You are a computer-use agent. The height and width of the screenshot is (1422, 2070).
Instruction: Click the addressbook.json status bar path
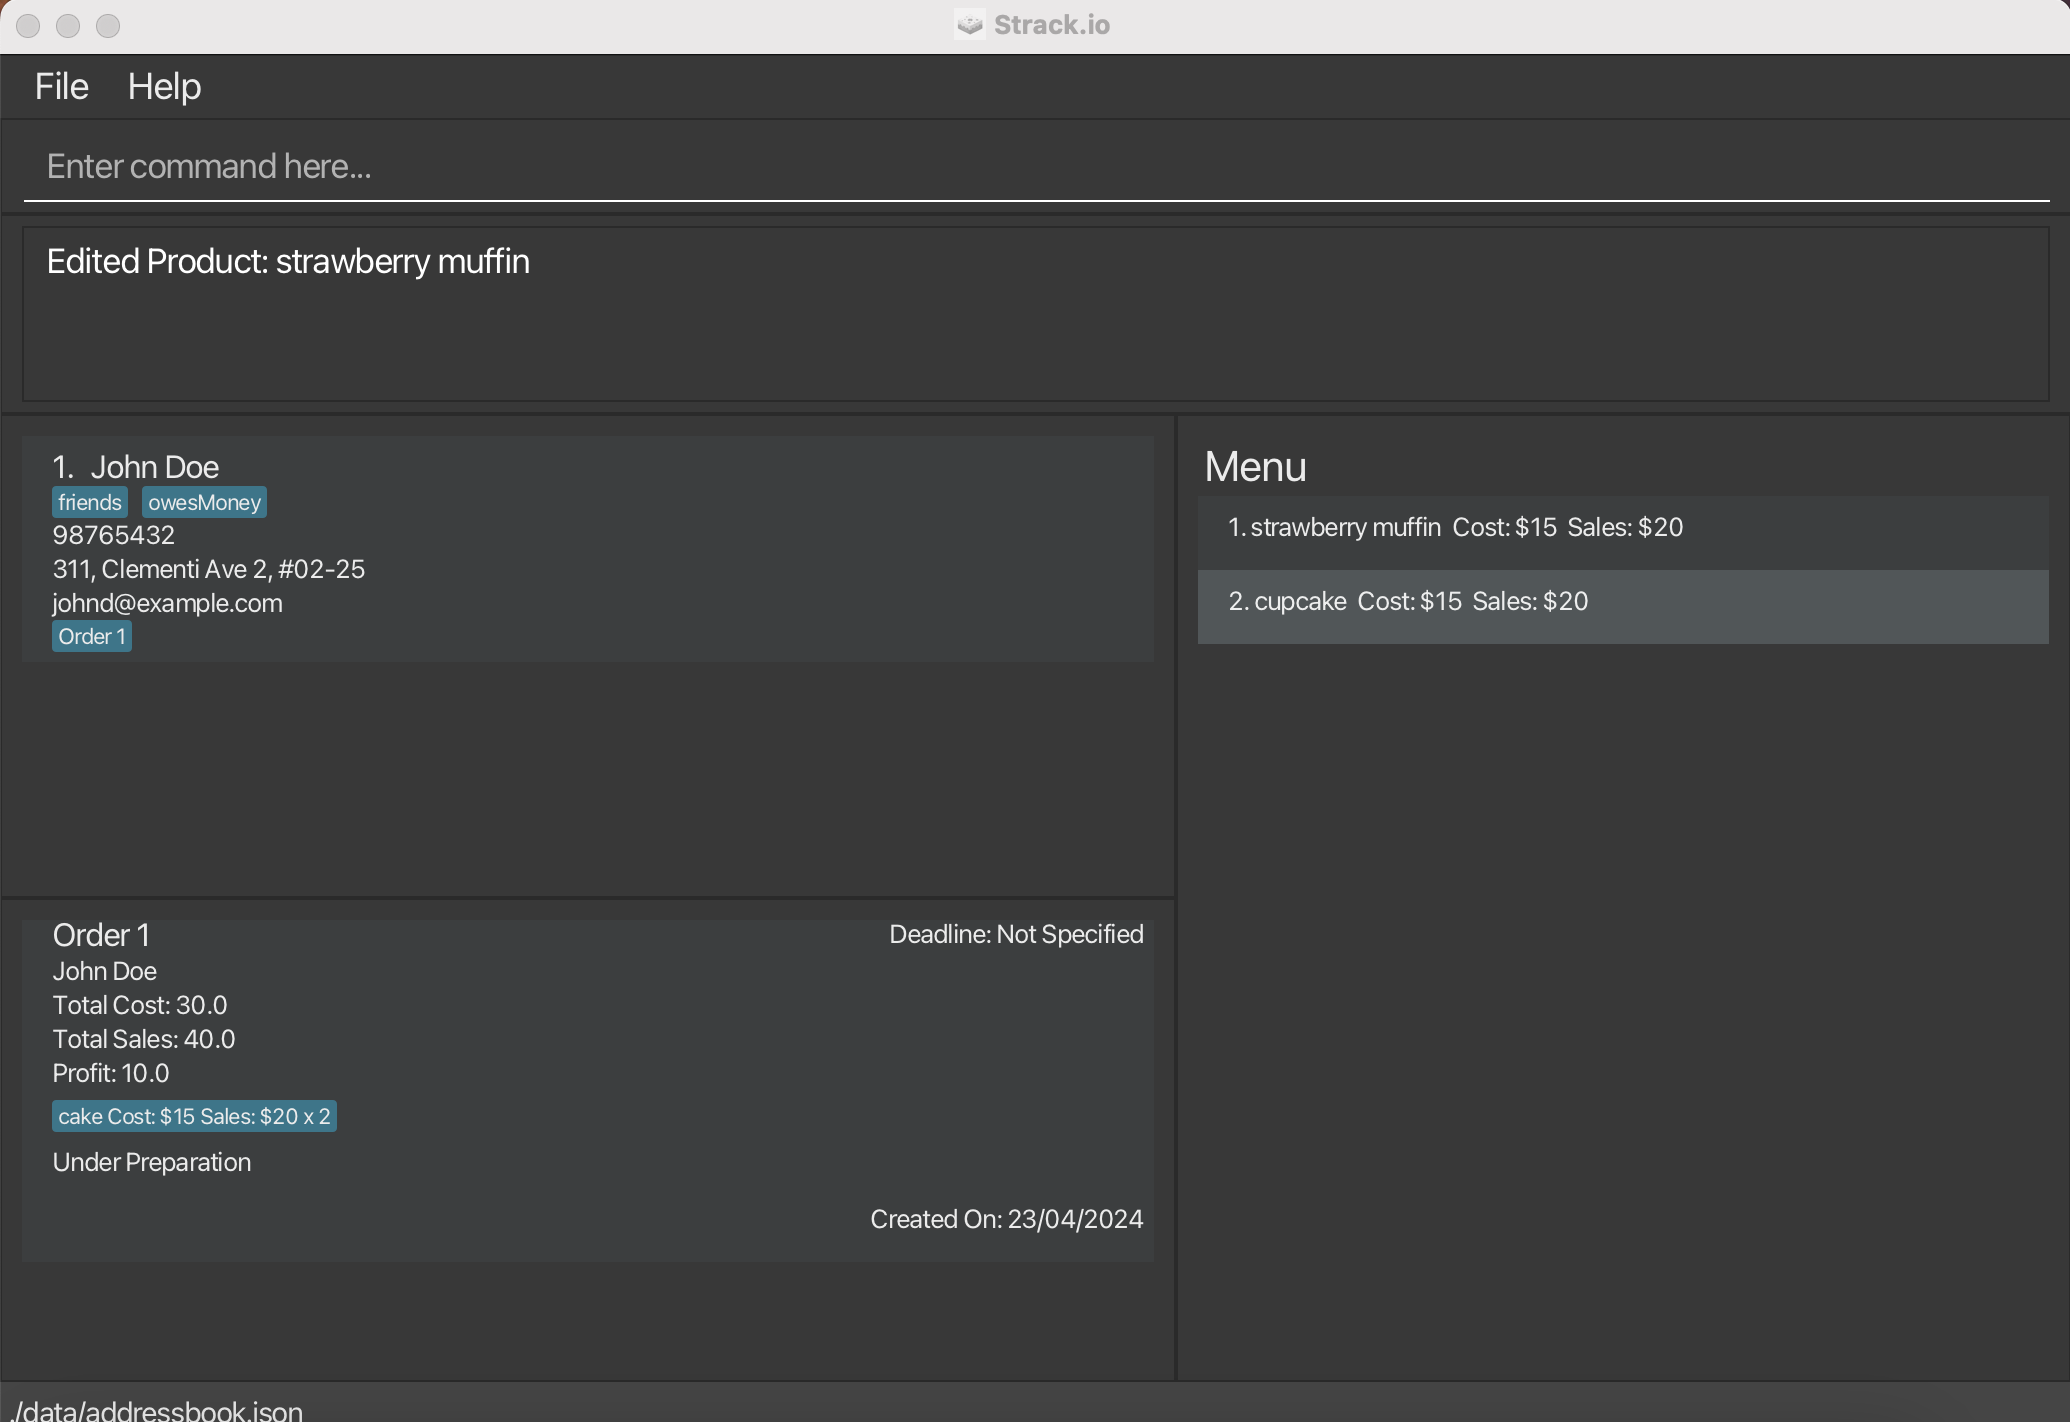coord(158,1410)
